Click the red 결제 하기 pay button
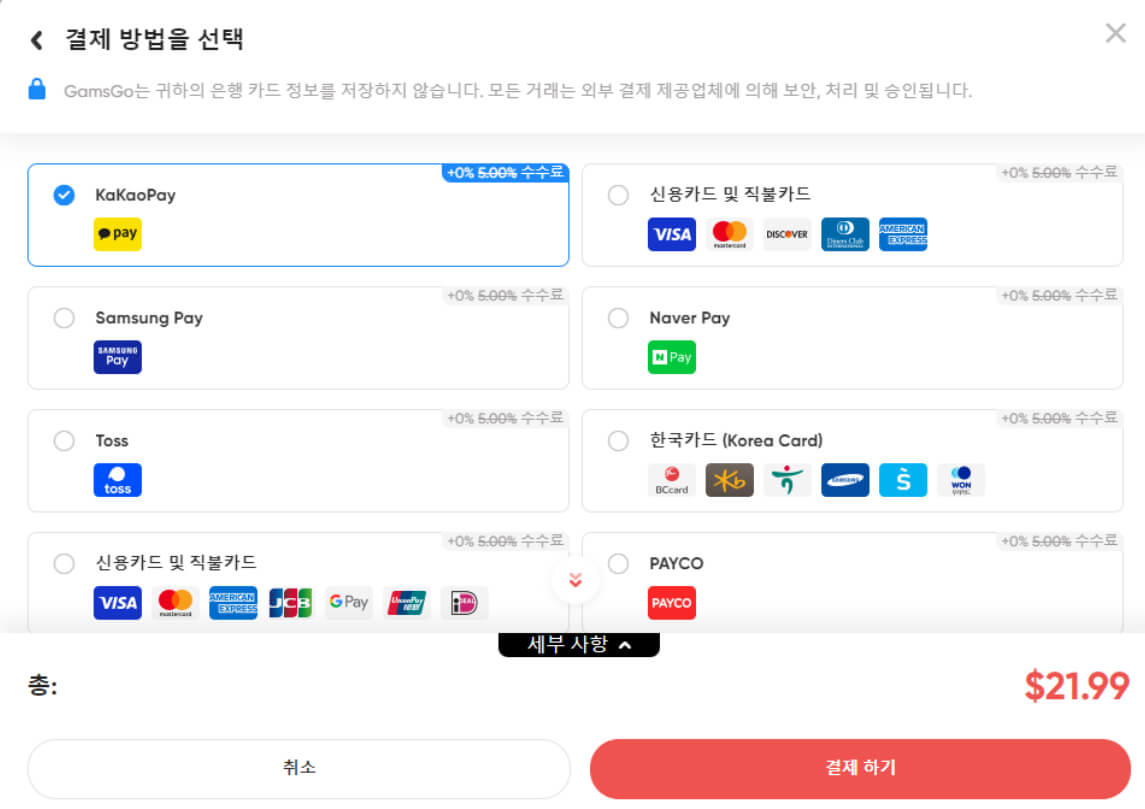 860,768
